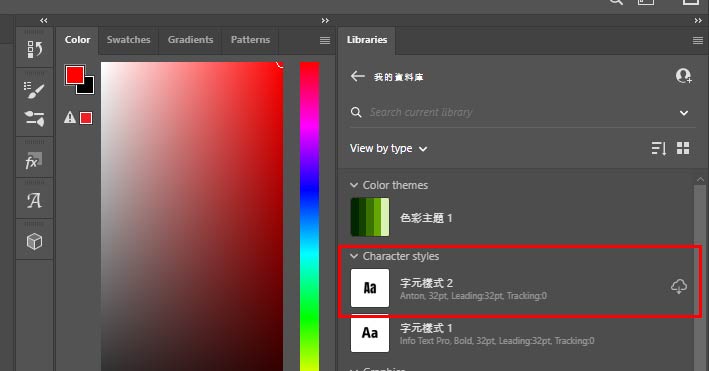This screenshot has width=709, height=371.
Task: Click the Anton 32pt style description text
Action: pos(473,296)
